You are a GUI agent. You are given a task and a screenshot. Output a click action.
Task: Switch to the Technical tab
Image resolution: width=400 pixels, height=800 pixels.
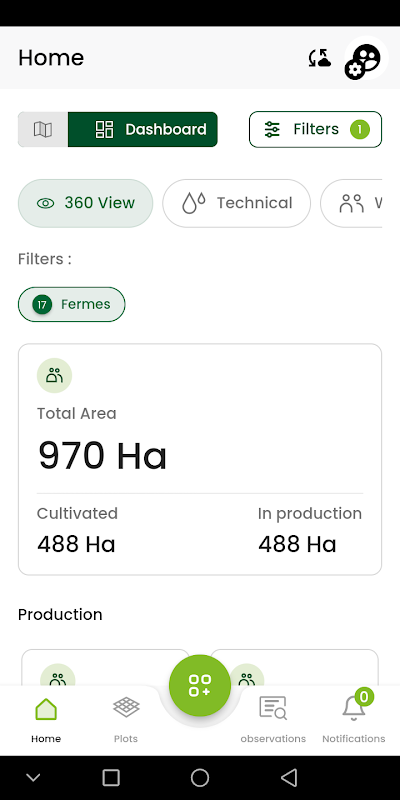pyautogui.click(x=237, y=203)
